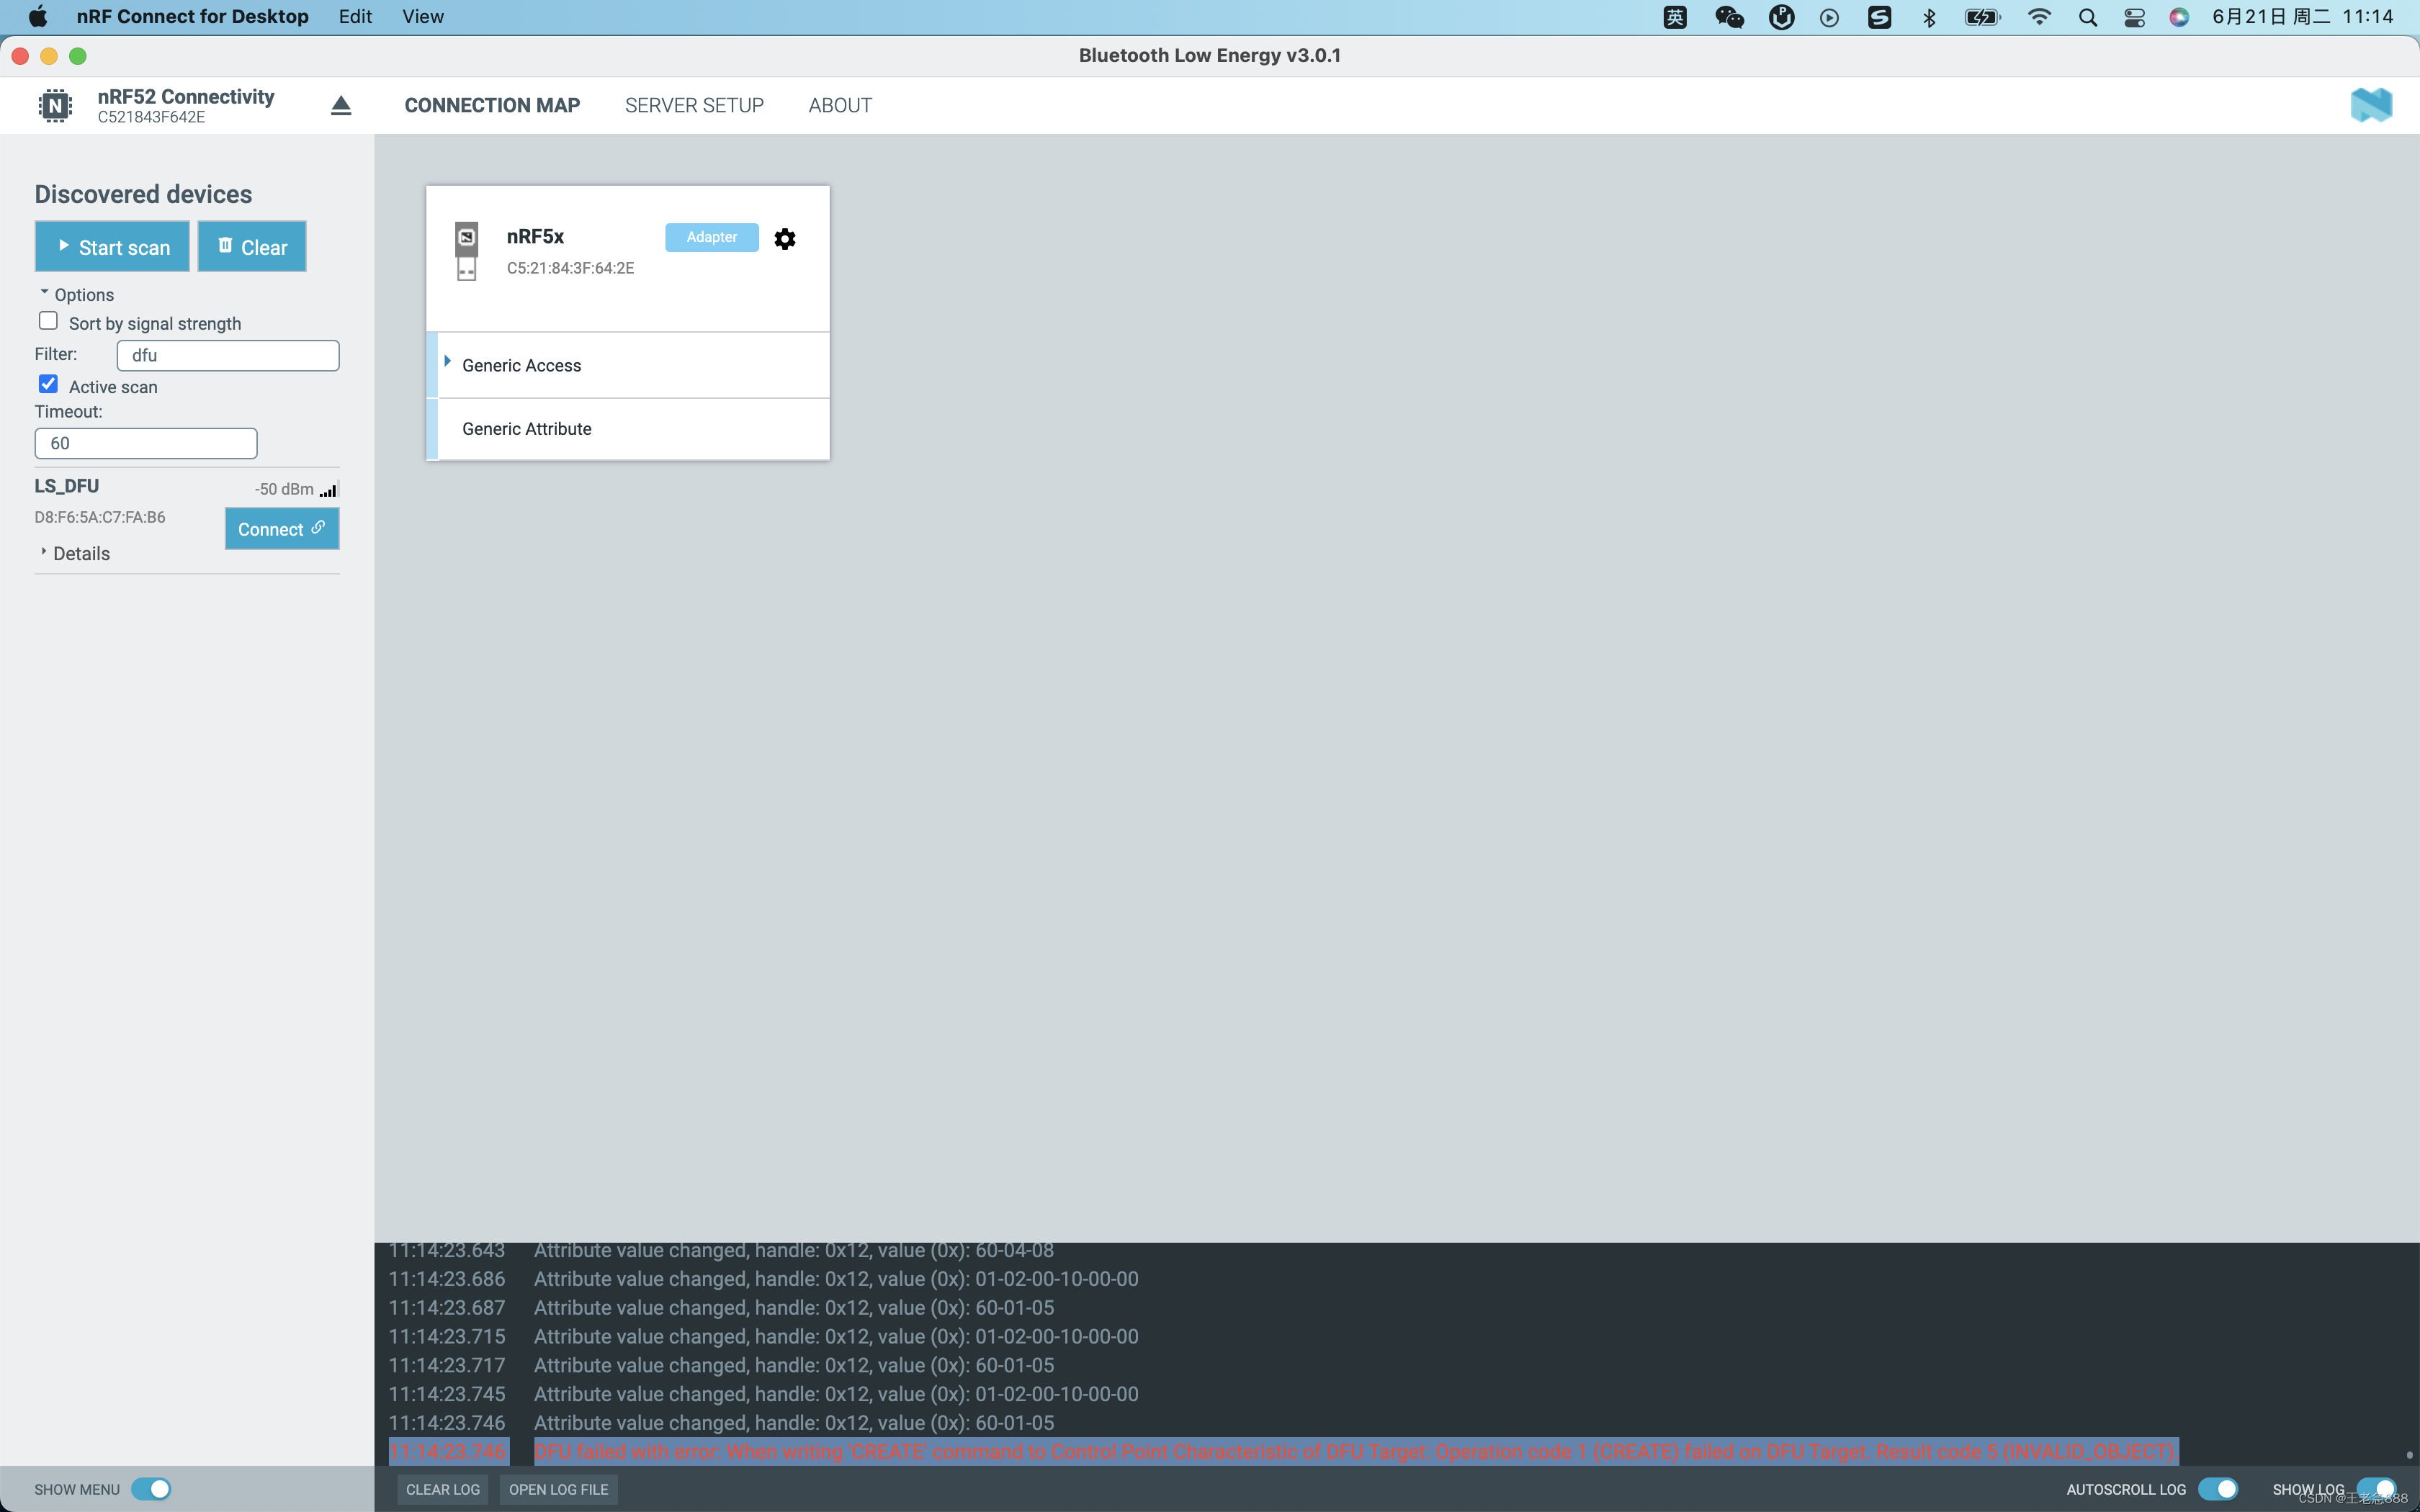This screenshot has width=2420, height=1512.
Task: Click the Timeout input field
Action: [x=146, y=443]
